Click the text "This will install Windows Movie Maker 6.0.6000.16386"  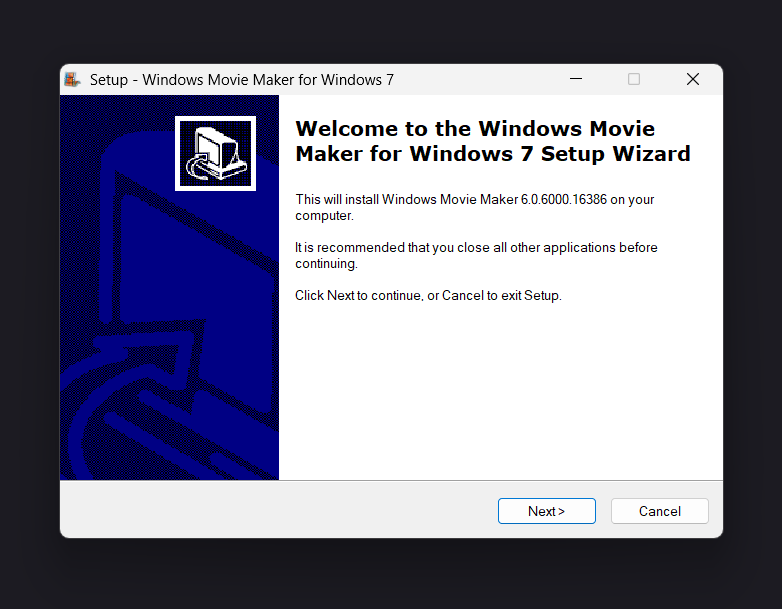coord(451,200)
